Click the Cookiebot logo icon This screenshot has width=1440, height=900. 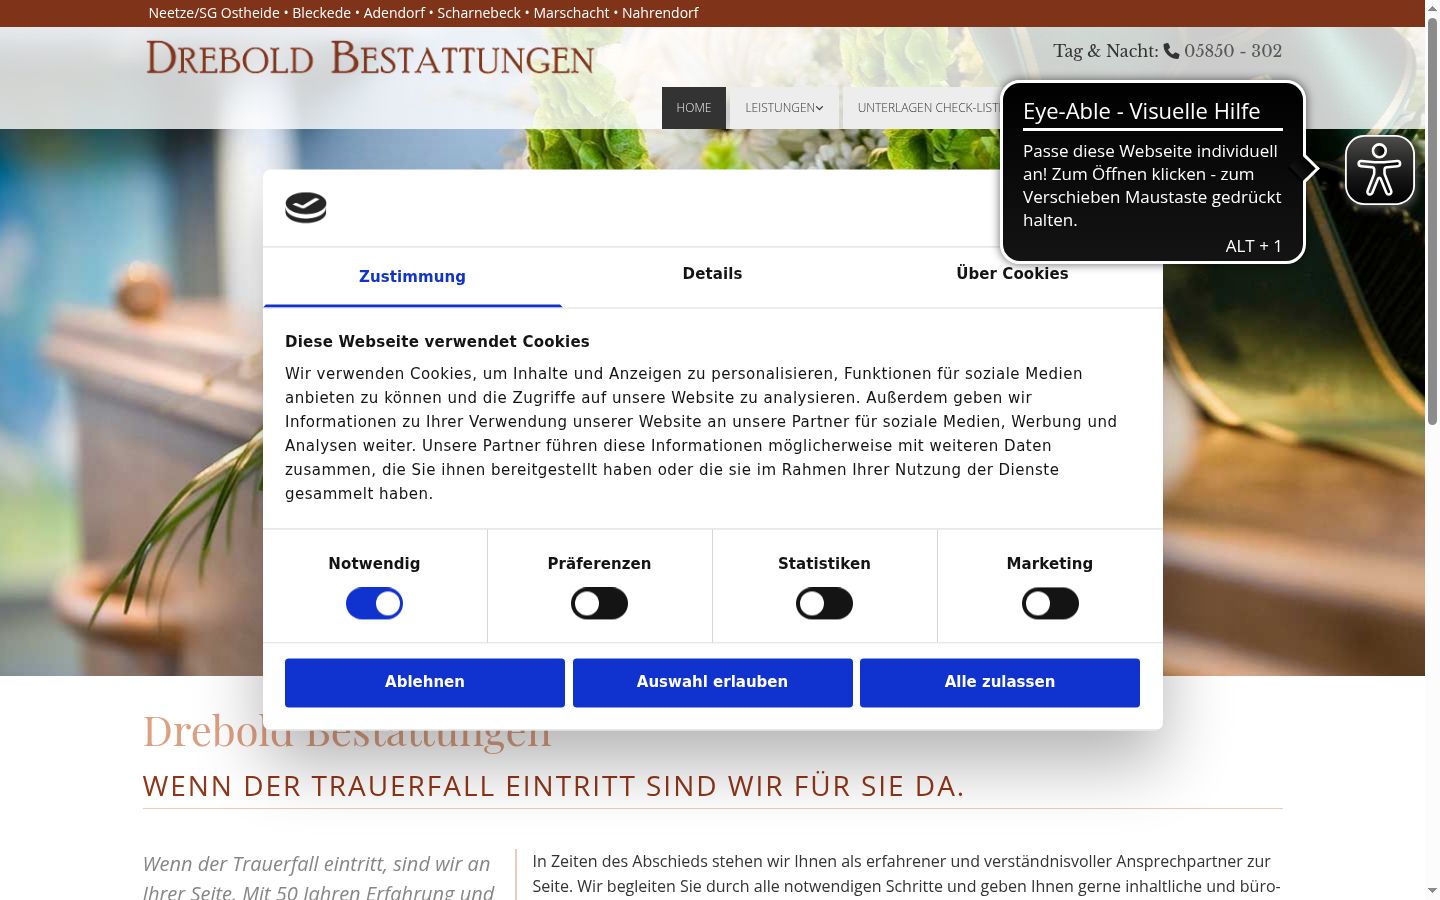(x=306, y=208)
